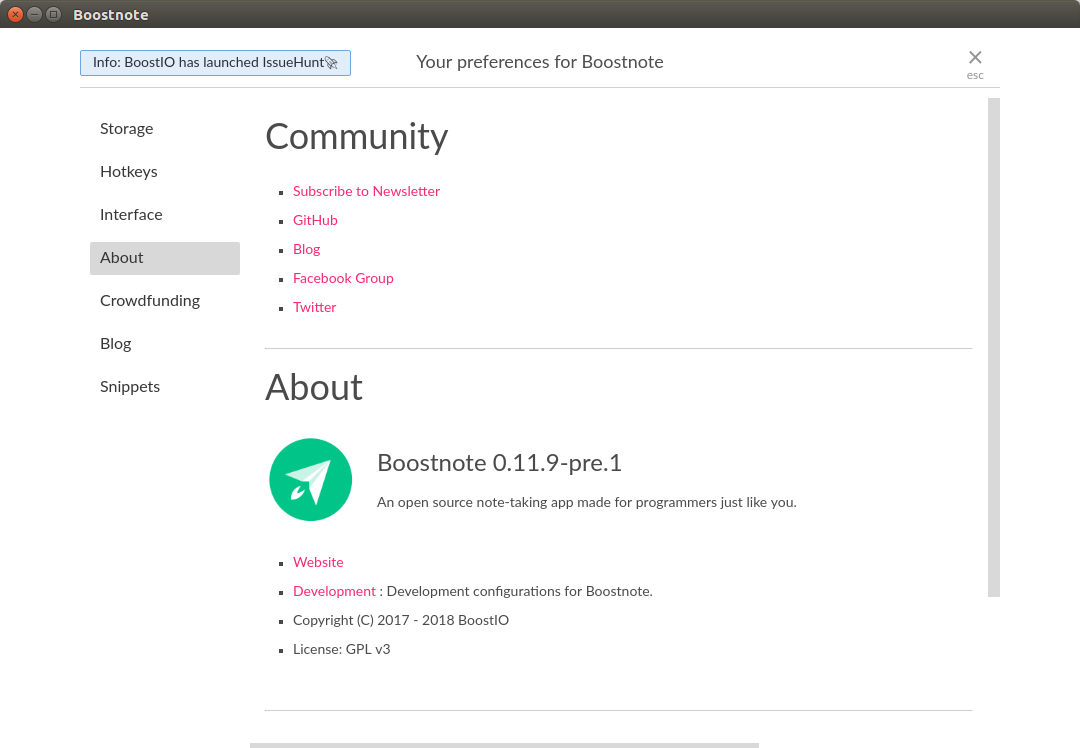Open the Website link under About

point(318,562)
